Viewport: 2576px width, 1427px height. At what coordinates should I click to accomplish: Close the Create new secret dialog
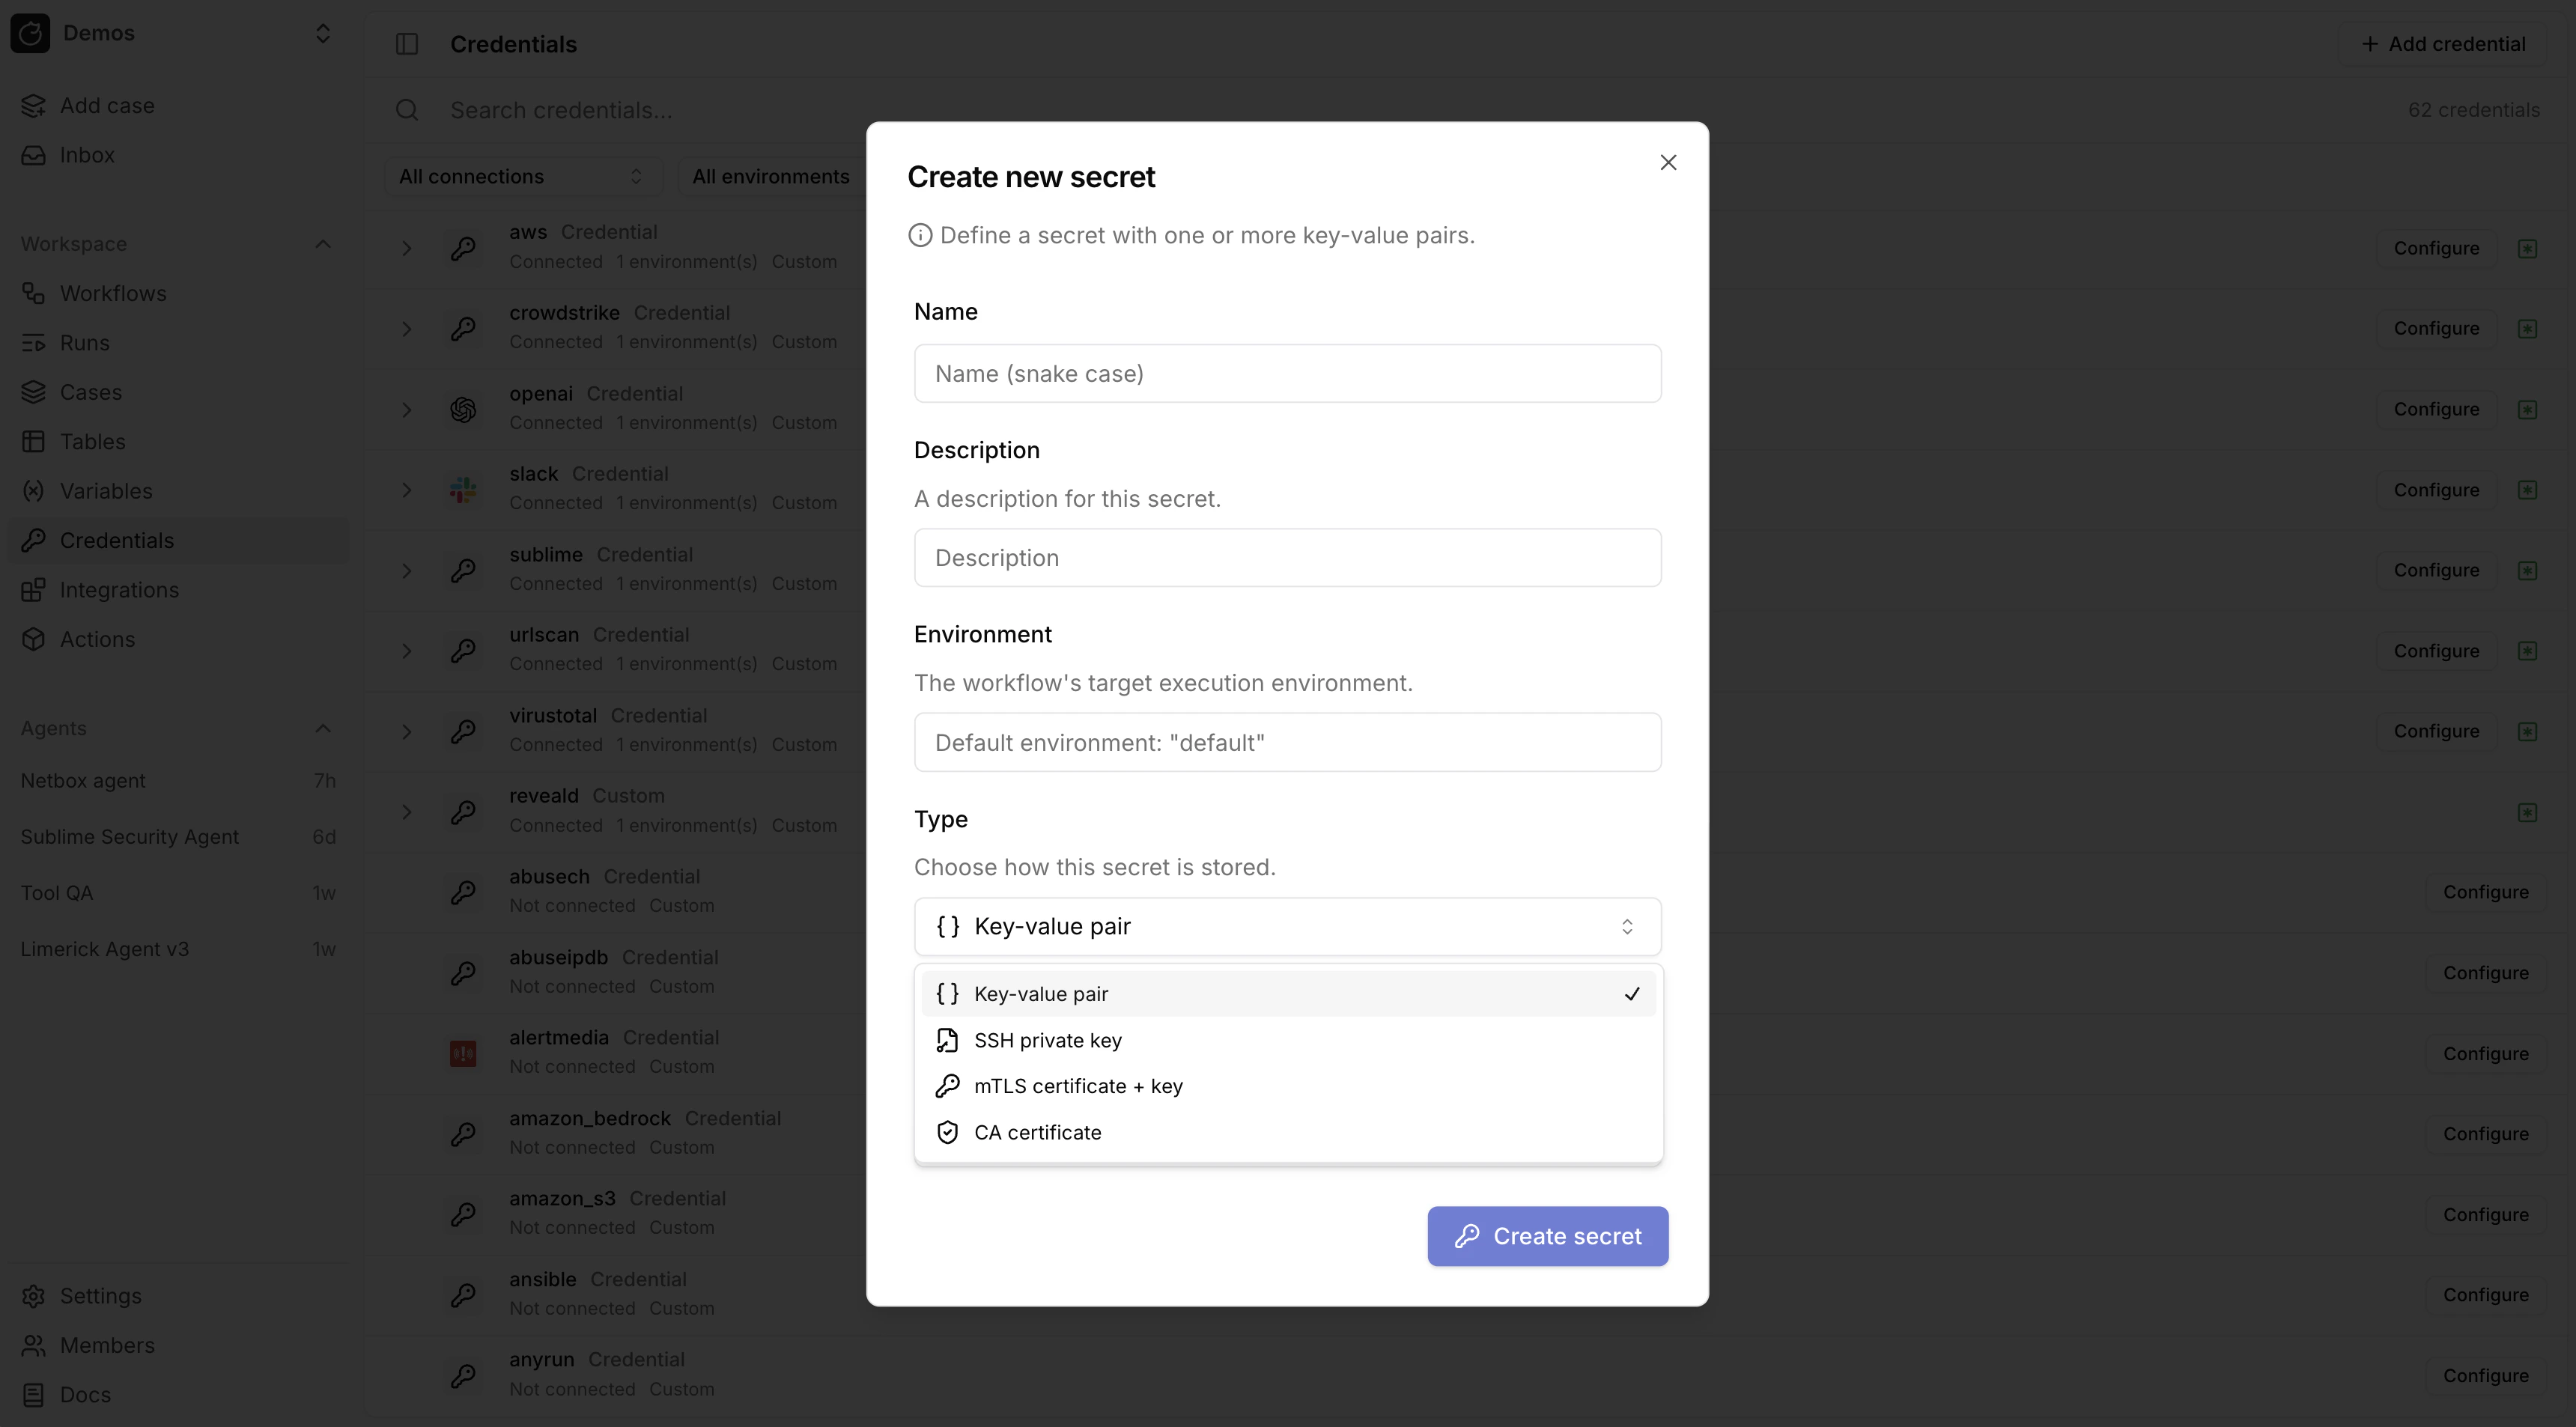(x=1667, y=162)
